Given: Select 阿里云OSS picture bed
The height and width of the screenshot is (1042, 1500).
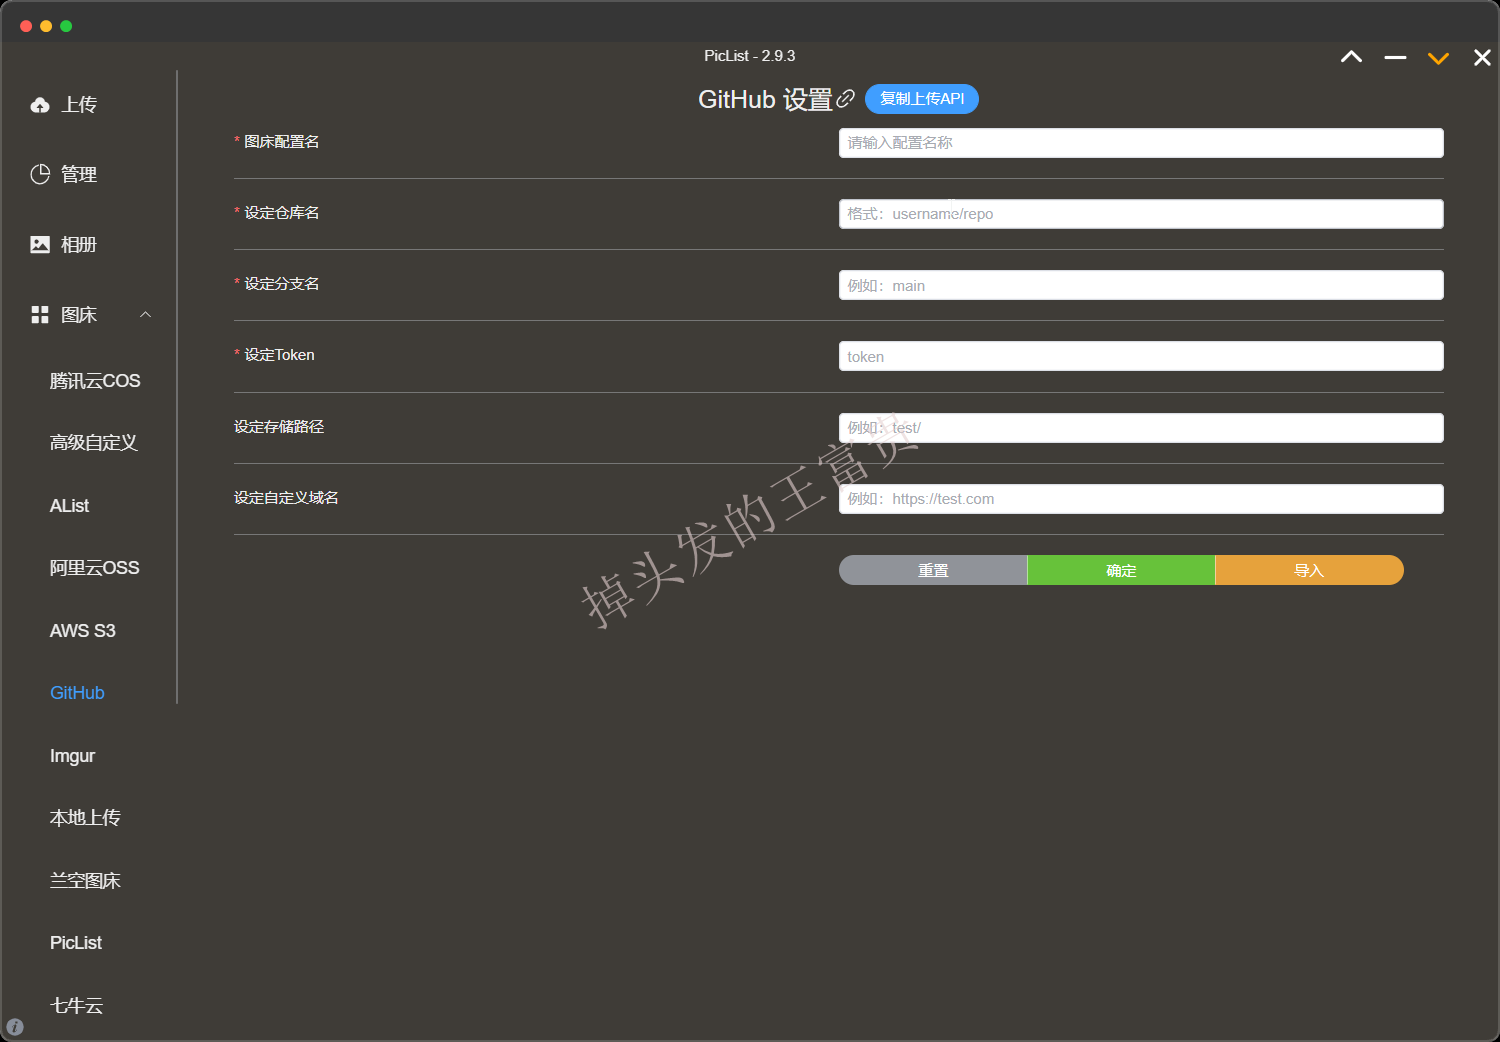Looking at the screenshot, I should point(94,568).
